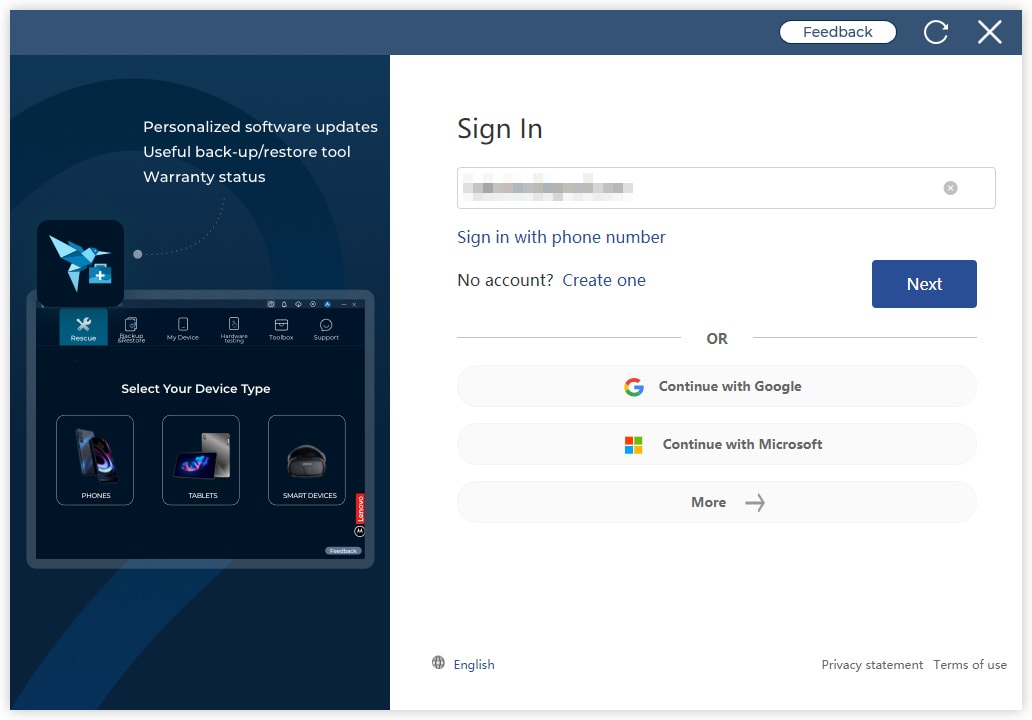Screen dimensions: 1032x720
Task: Click the Next button
Action: 923,284
